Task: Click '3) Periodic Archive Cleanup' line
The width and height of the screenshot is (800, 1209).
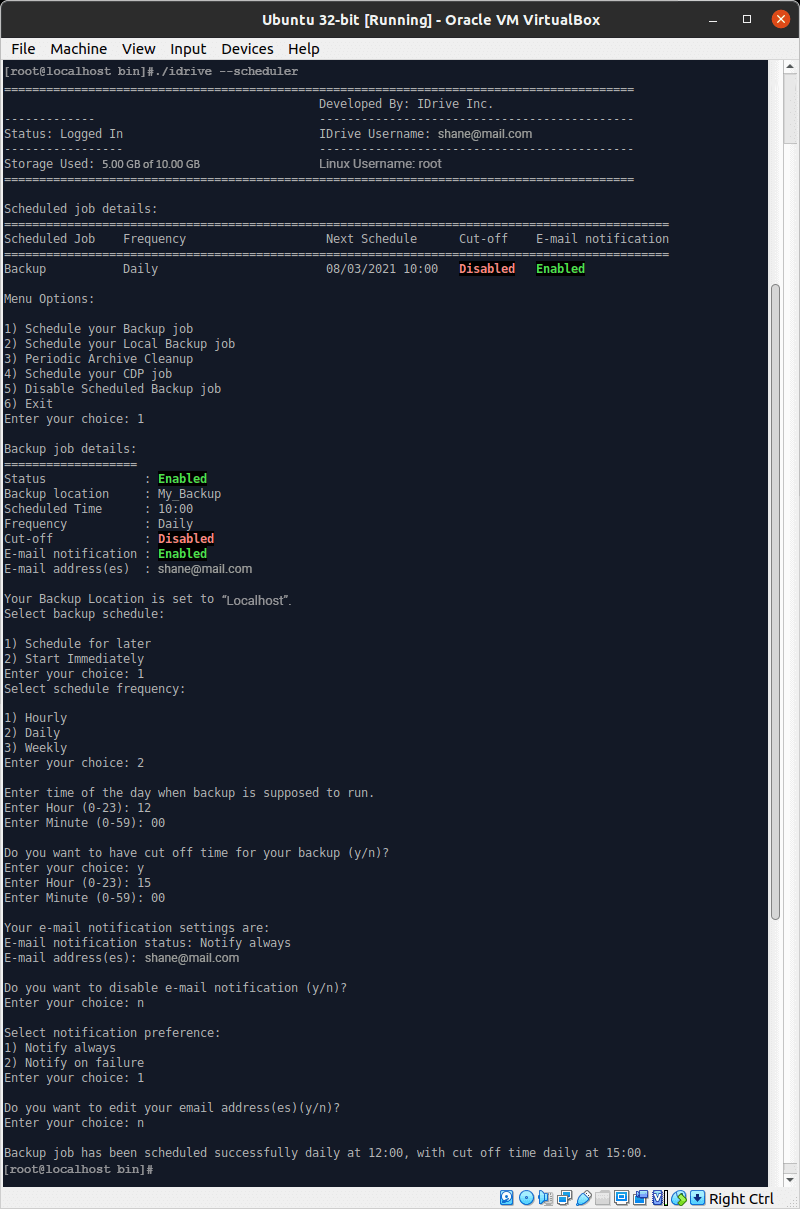Action: (99, 359)
